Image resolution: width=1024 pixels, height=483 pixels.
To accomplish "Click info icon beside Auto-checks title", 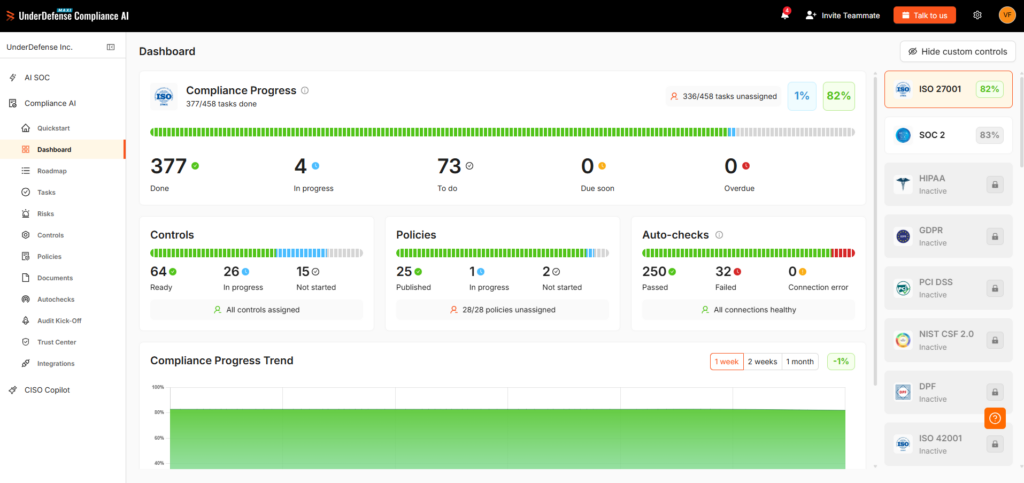I will 719,235.
